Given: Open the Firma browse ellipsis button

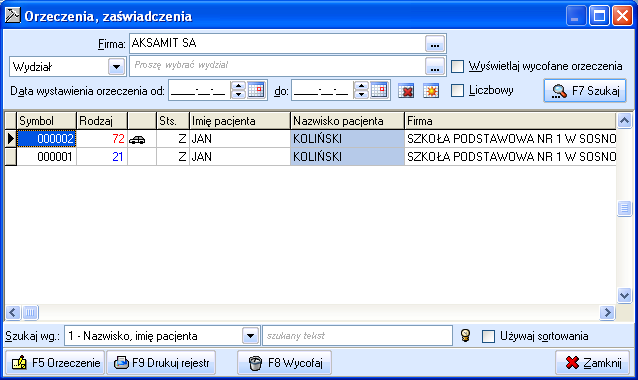Looking at the screenshot, I should pos(435,44).
